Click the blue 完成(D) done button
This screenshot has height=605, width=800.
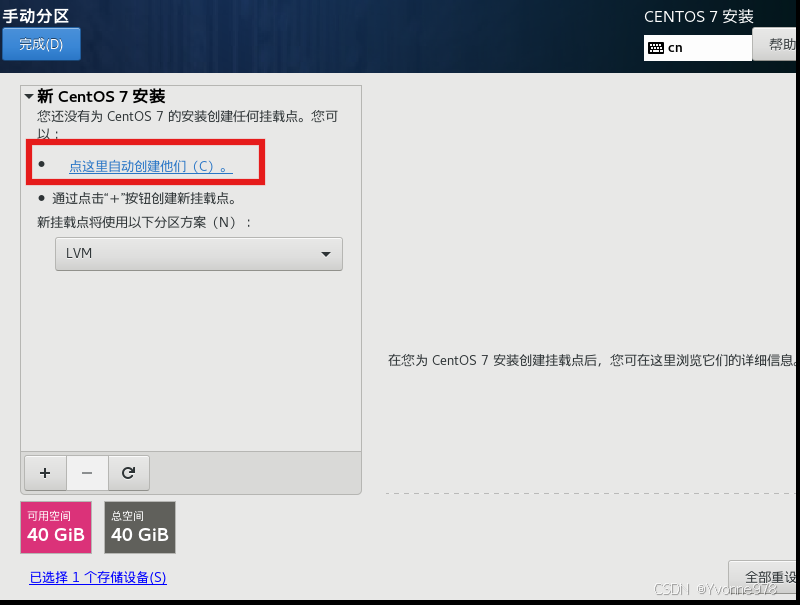click(x=41, y=44)
